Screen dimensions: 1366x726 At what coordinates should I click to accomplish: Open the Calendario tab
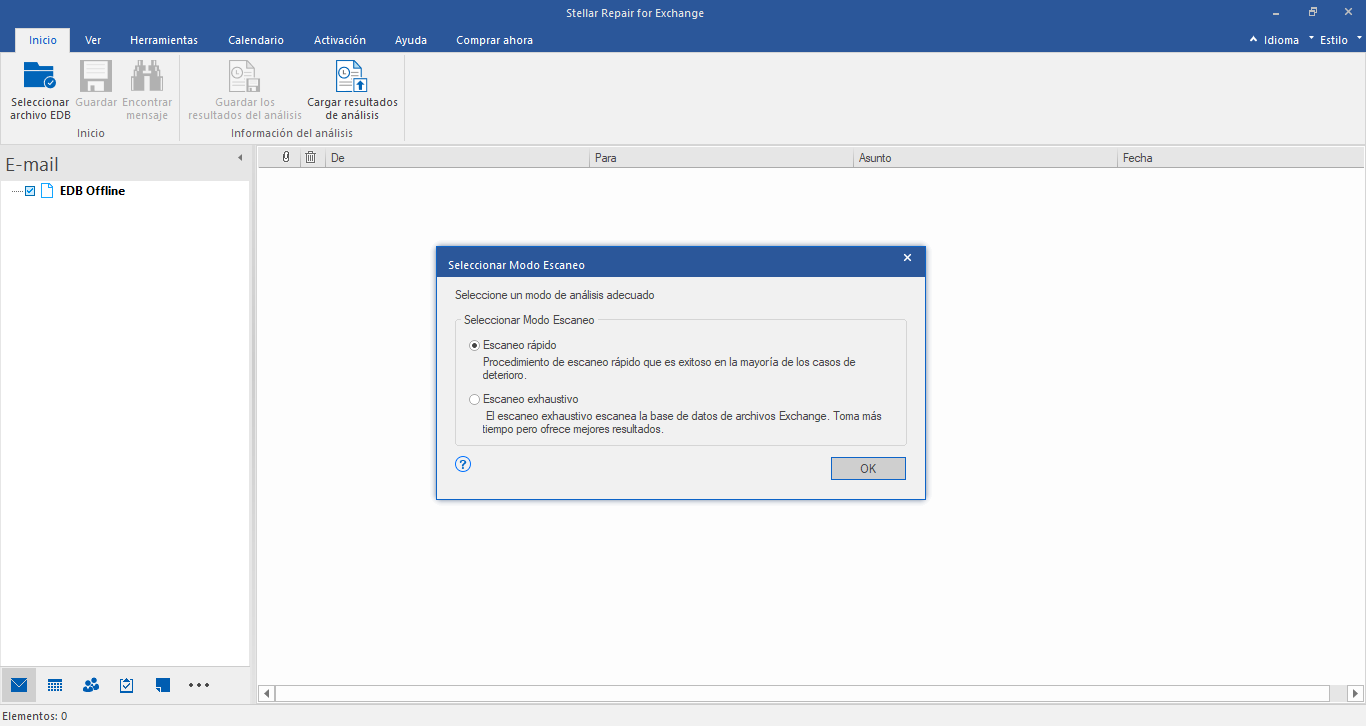(x=256, y=40)
